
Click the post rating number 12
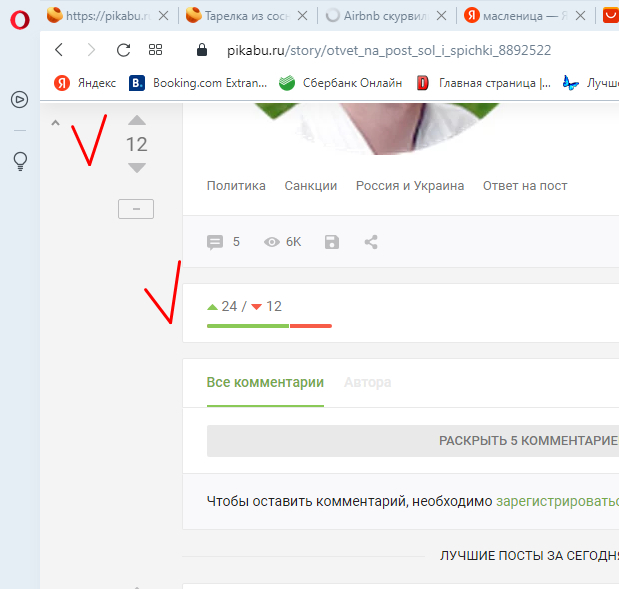[137, 144]
